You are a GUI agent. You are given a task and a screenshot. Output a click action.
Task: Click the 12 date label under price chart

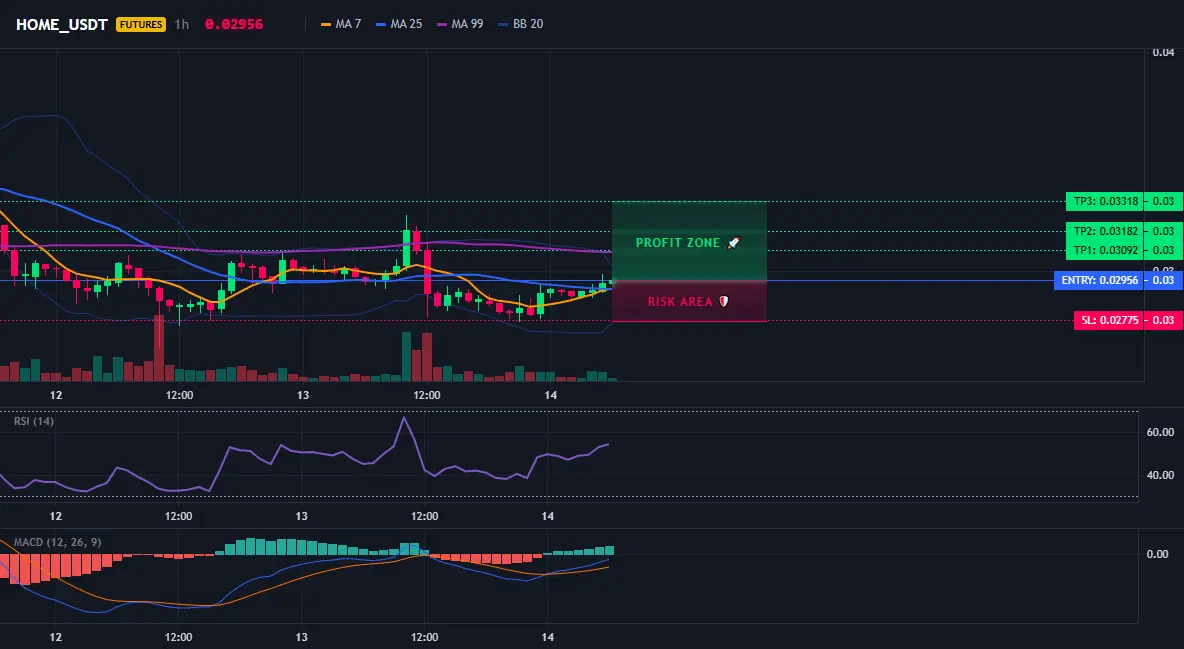point(56,395)
